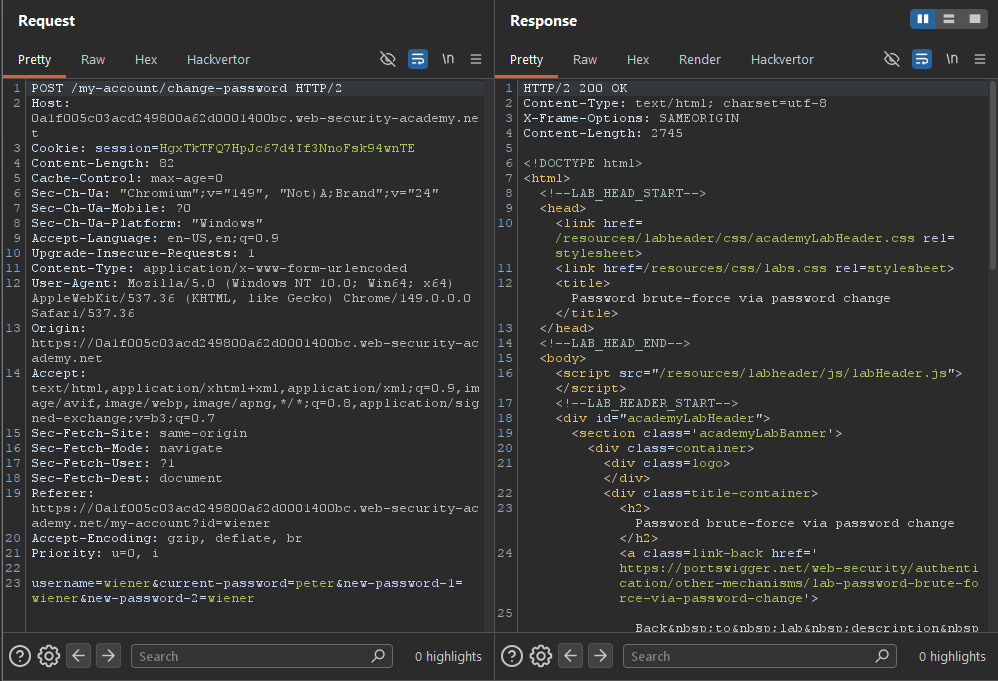998x681 pixels.
Task: Click magnifier icon in Request search box
Action: (x=378, y=656)
